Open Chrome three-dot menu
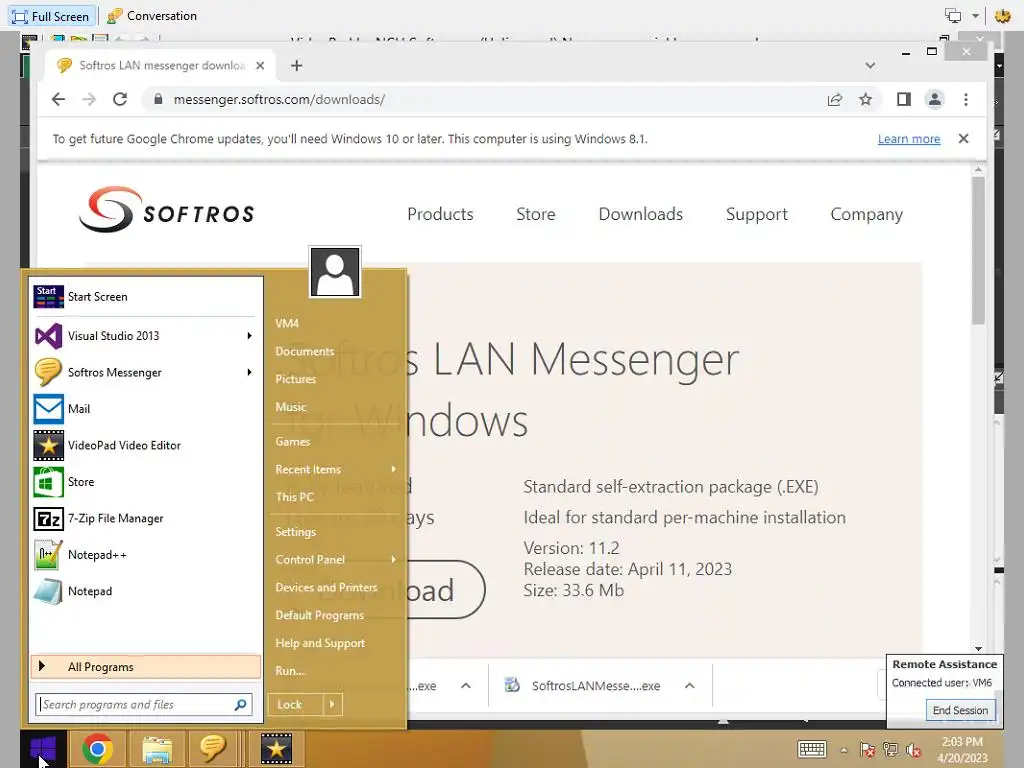 (x=966, y=99)
